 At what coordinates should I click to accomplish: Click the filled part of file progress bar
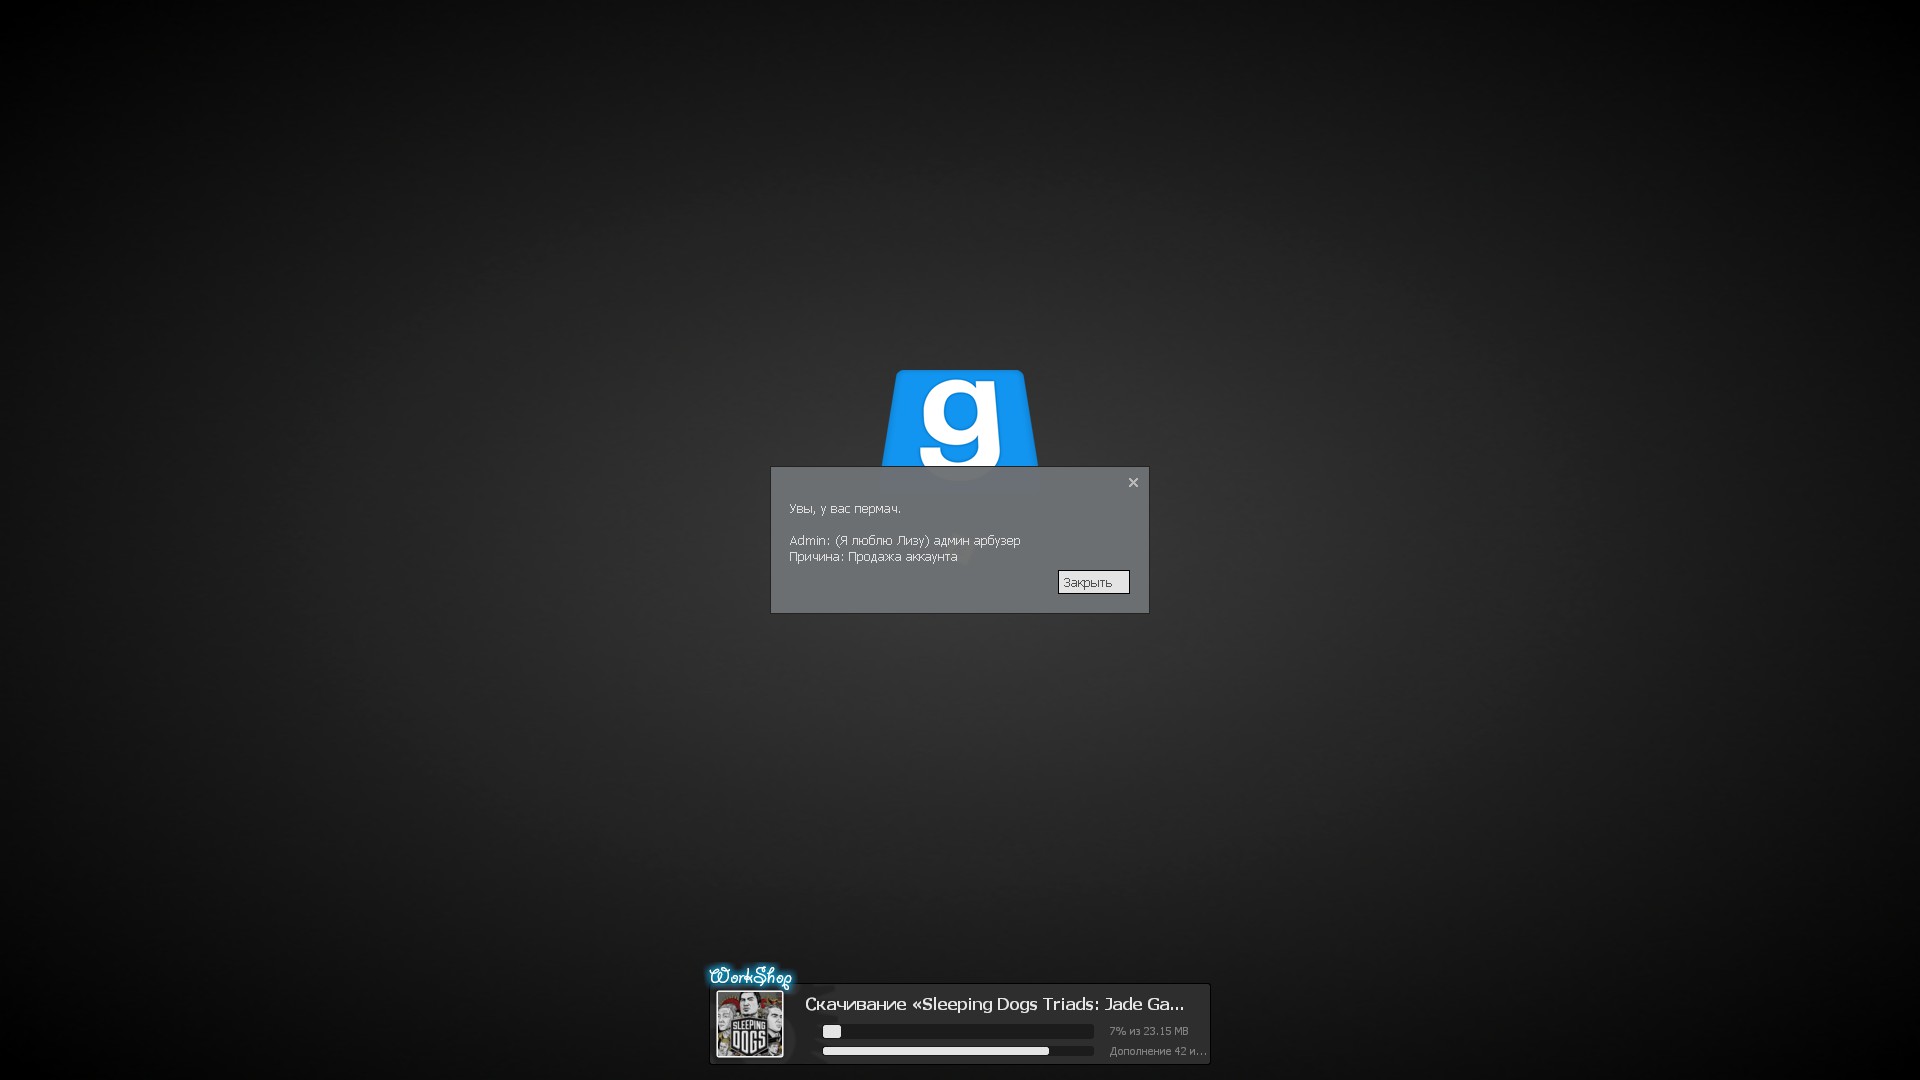pyautogui.click(x=831, y=1031)
